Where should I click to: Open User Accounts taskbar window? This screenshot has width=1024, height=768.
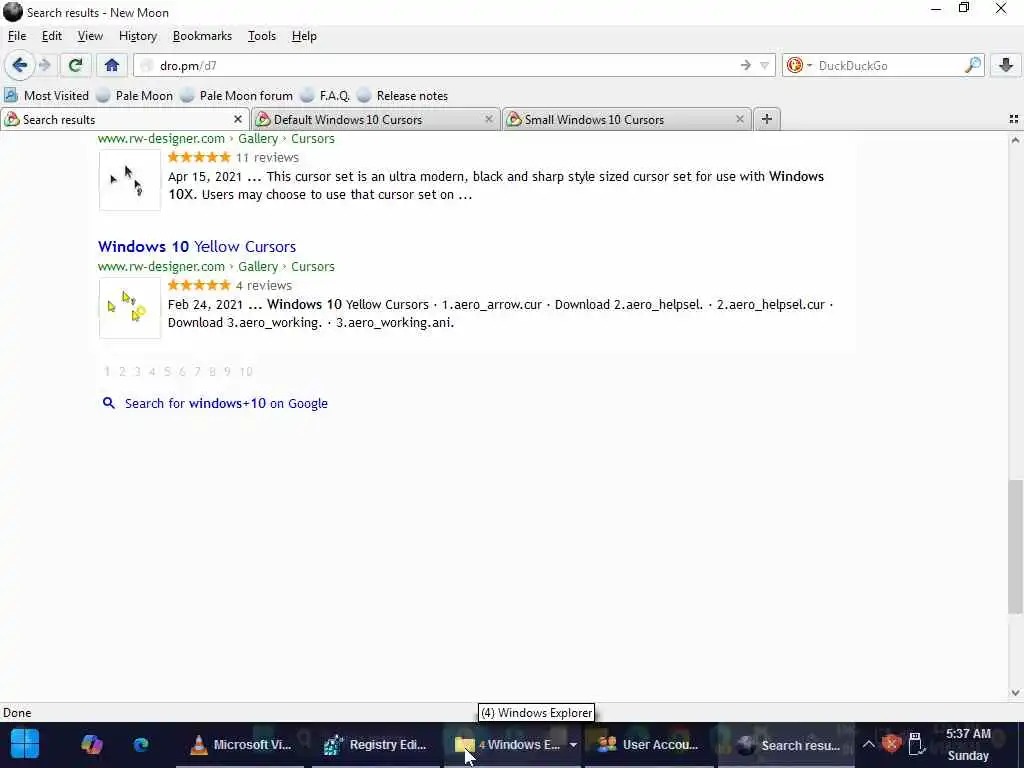pos(648,744)
